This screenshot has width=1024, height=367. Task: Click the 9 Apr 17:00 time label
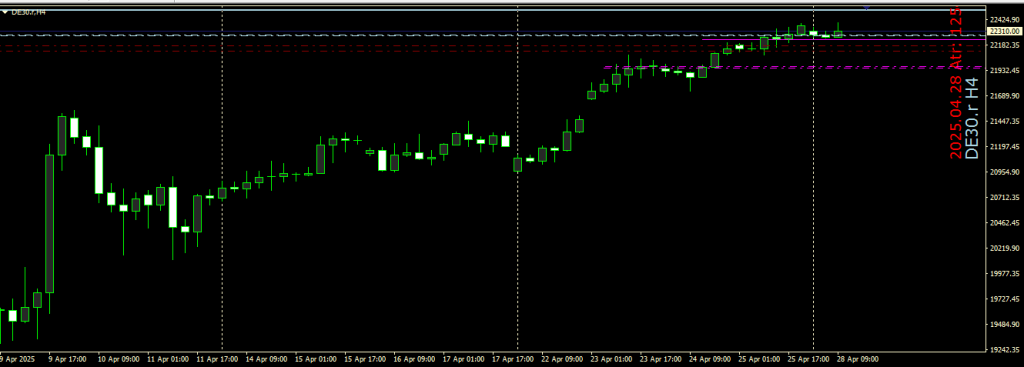pyautogui.click(x=67, y=359)
